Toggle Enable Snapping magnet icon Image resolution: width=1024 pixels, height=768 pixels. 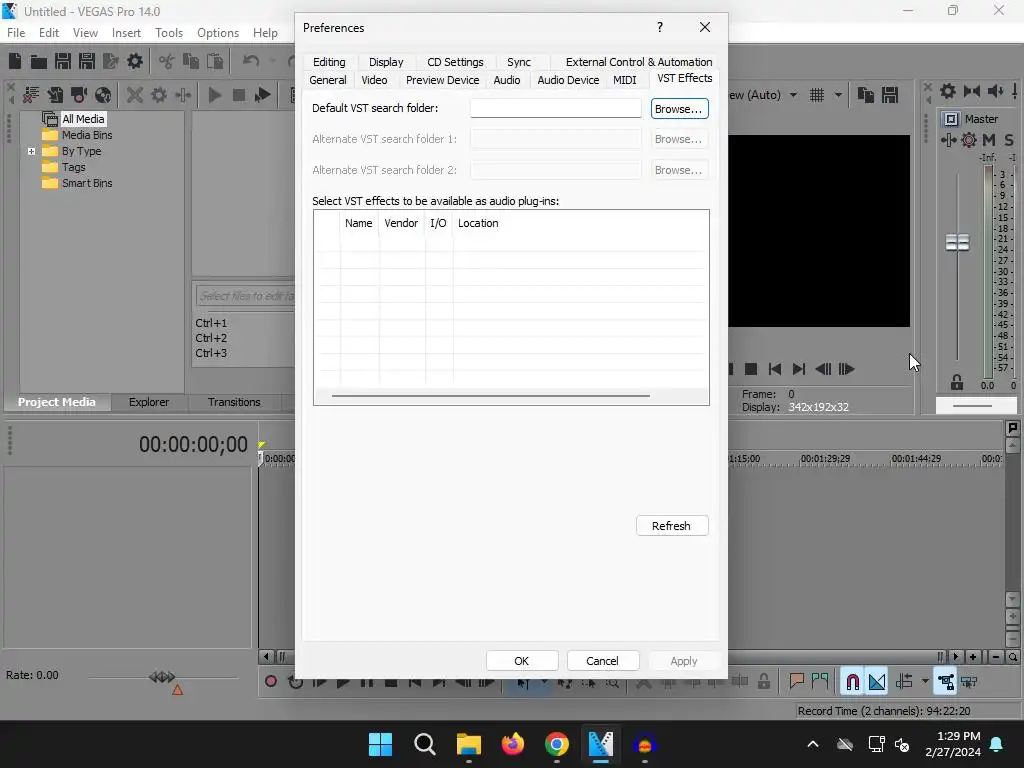(x=852, y=682)
